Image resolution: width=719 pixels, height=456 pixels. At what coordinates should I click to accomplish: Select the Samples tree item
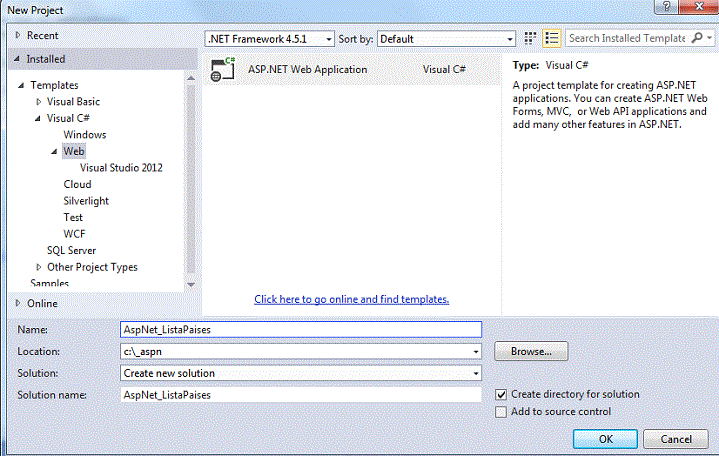[x=50, y=283]
